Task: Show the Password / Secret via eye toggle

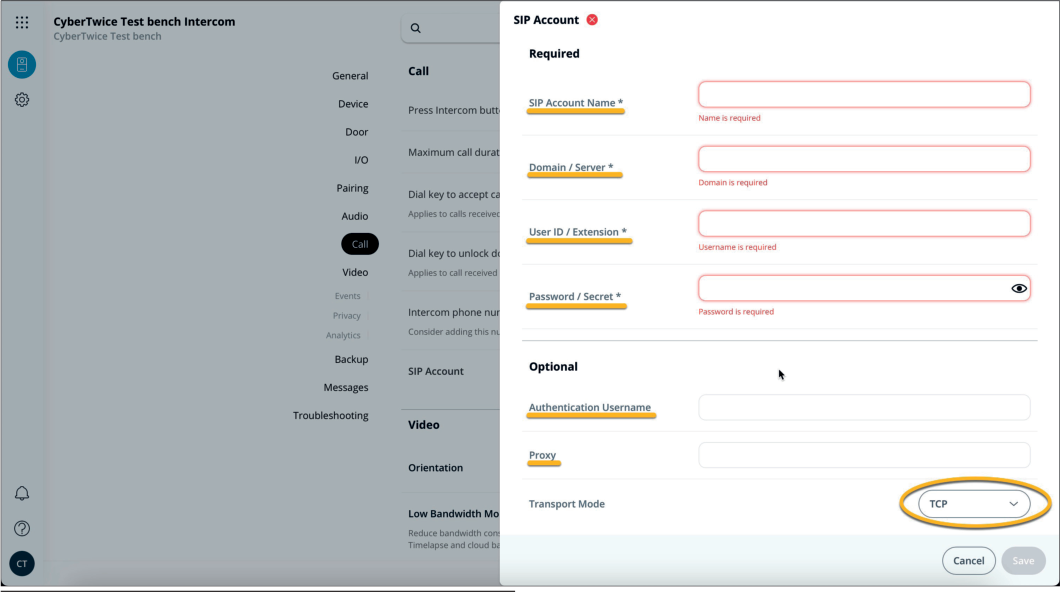Action: 1019,287
